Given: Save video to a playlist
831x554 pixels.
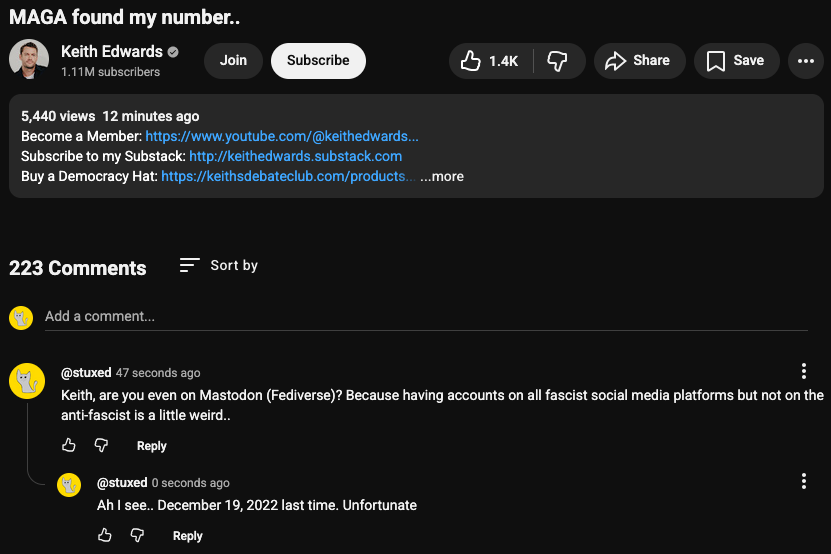Looking at the screenshot, I should coord(735,61).
